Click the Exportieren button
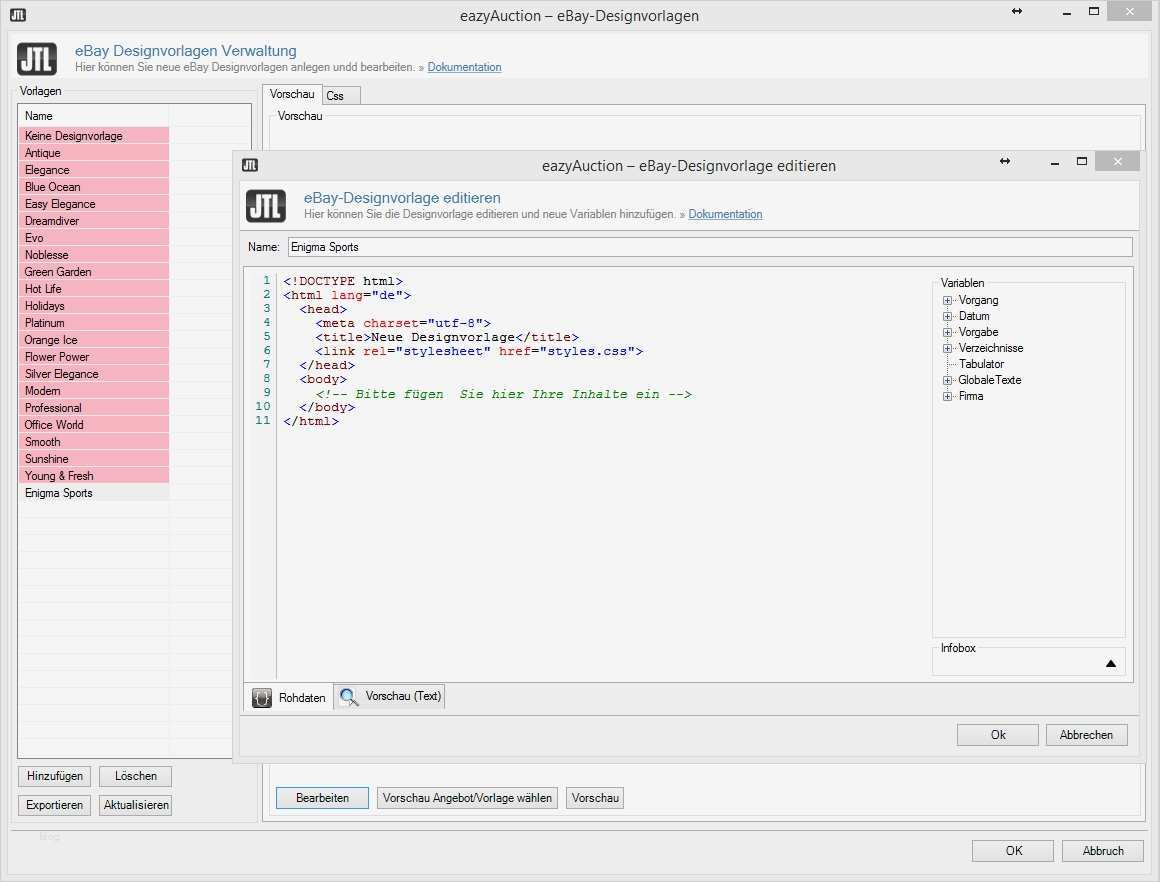Screen dimensions: 1160x882 [55, 805]
